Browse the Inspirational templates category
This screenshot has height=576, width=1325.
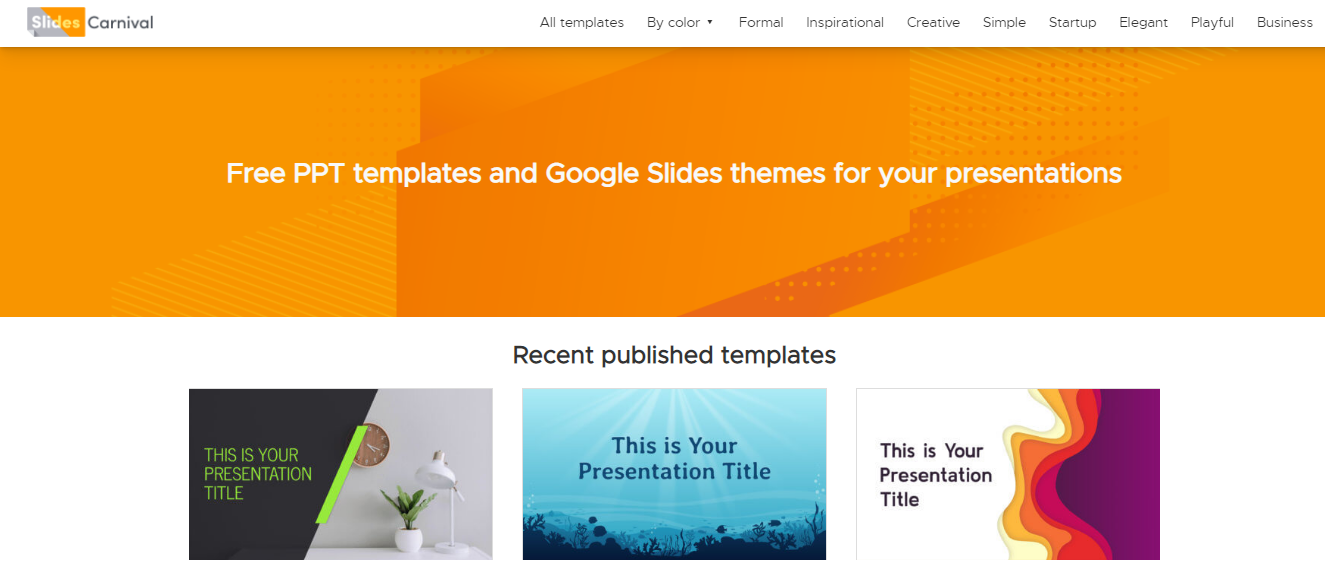point(845,22)
